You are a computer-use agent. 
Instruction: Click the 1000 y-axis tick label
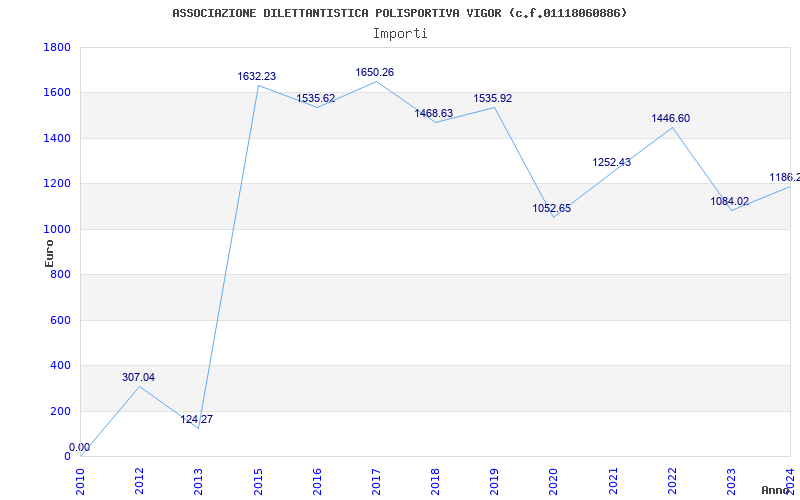[x=57, y=229]
